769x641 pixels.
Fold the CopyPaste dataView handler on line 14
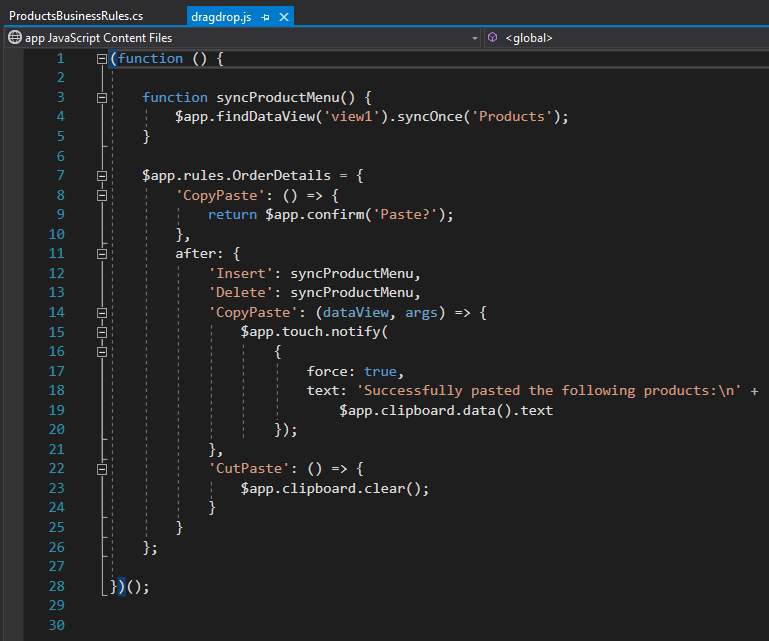coord(102,313)
